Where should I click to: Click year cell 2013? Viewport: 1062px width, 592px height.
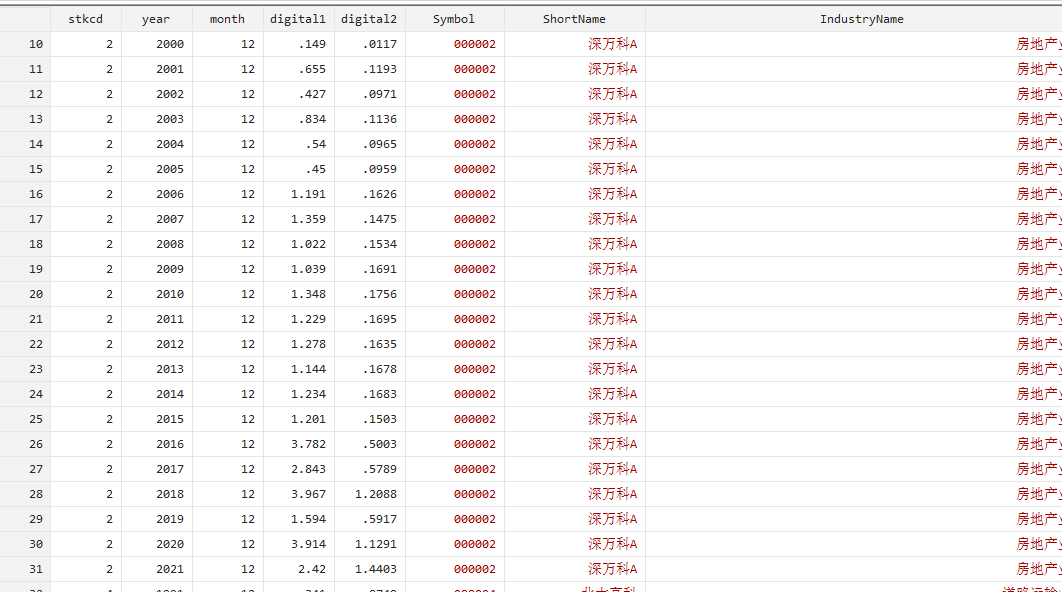pos(156,369)
